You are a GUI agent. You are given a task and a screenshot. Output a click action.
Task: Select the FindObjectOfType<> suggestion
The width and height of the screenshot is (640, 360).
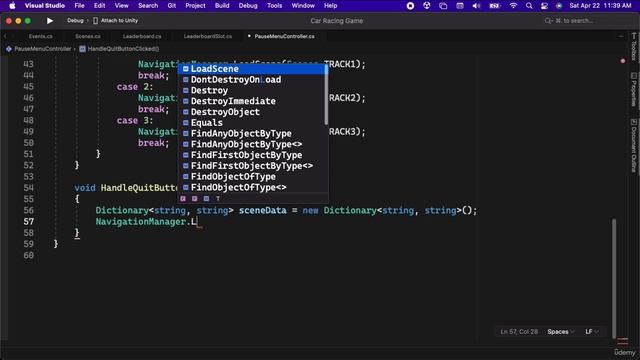pos(252,187)
